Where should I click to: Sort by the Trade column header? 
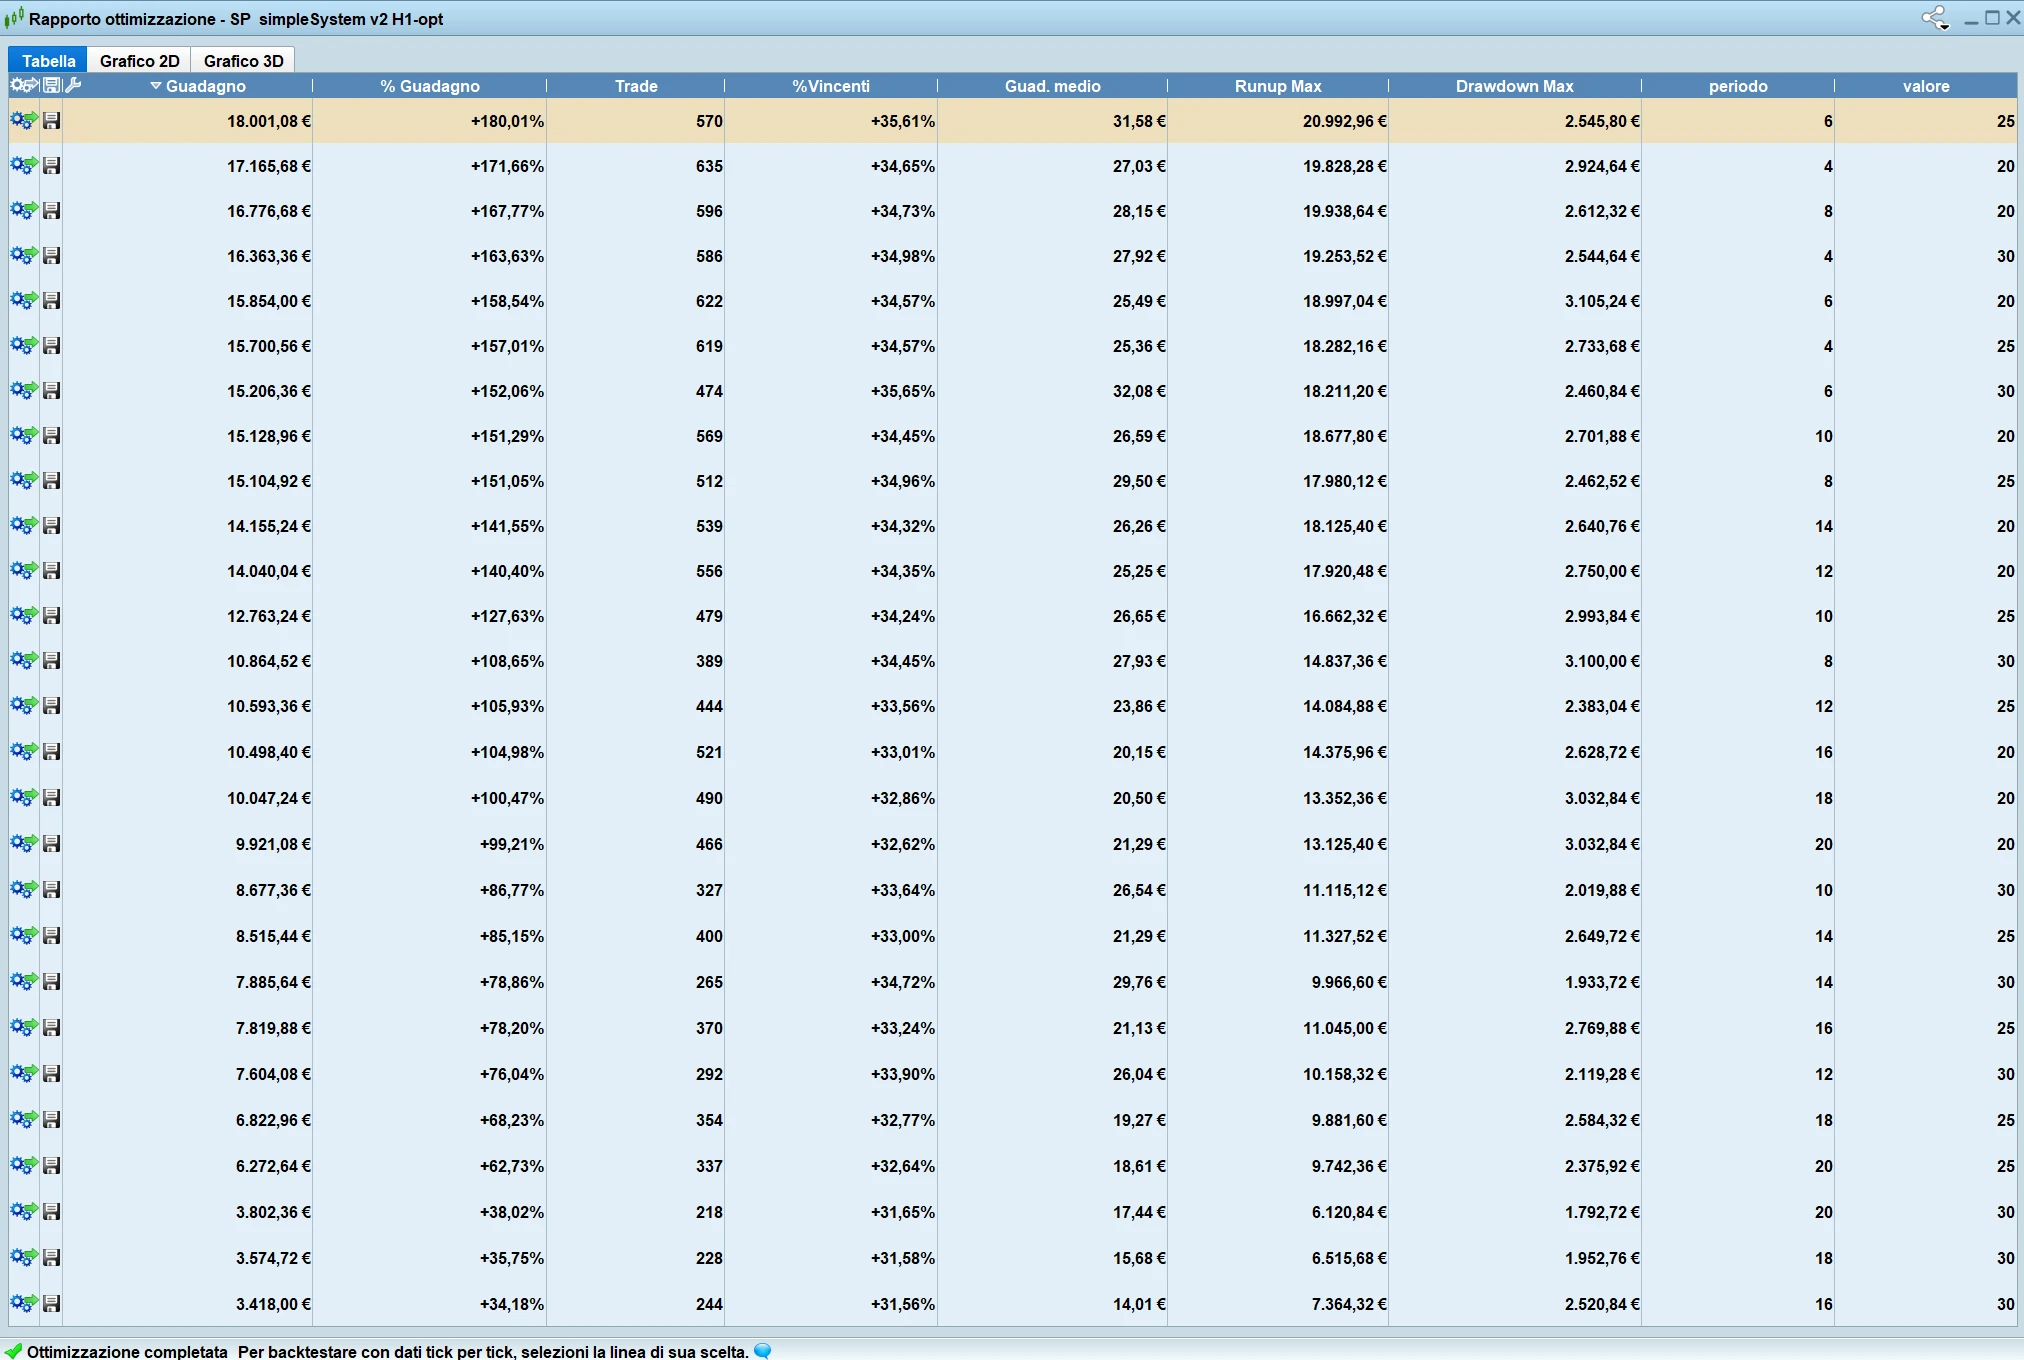click(636, 86)
